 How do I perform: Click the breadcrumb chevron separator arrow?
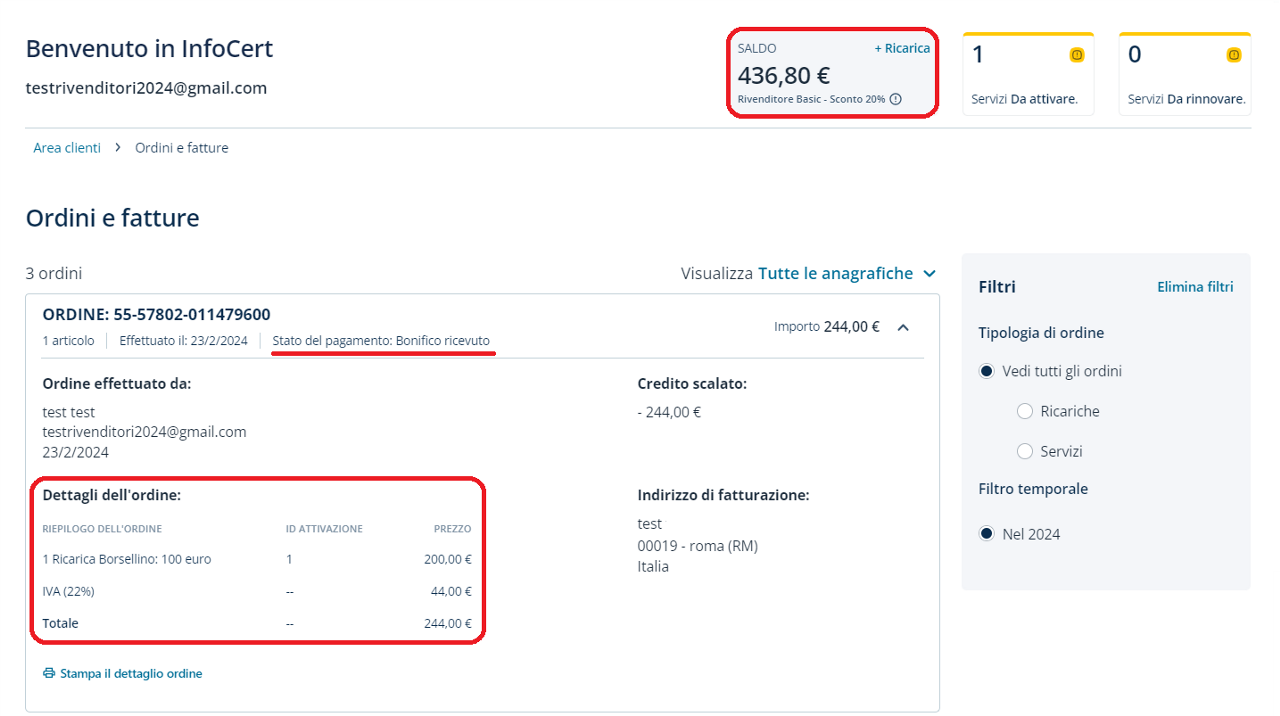click(x=118, y=148)
